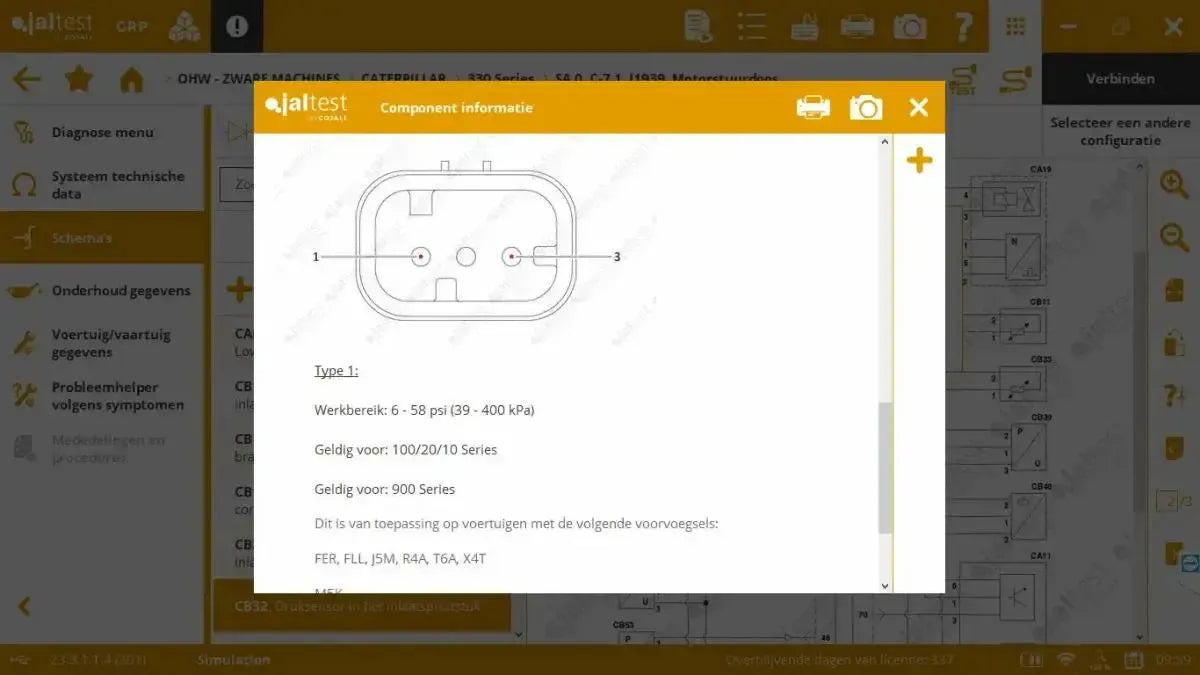Open the report document icon in the top toolbar

pyautogui.click(x=698, y=26)
